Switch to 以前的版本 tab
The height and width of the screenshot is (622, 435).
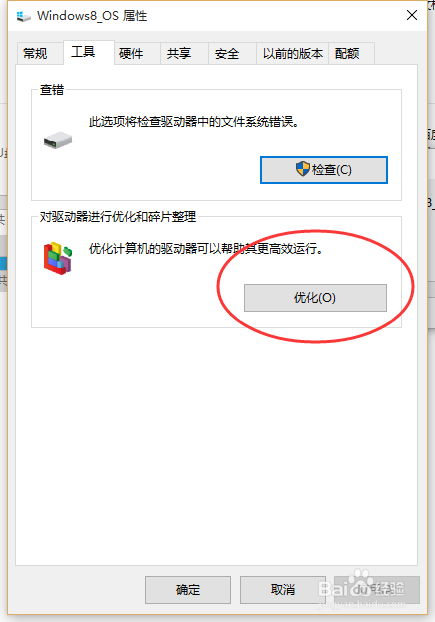(293, 53)
